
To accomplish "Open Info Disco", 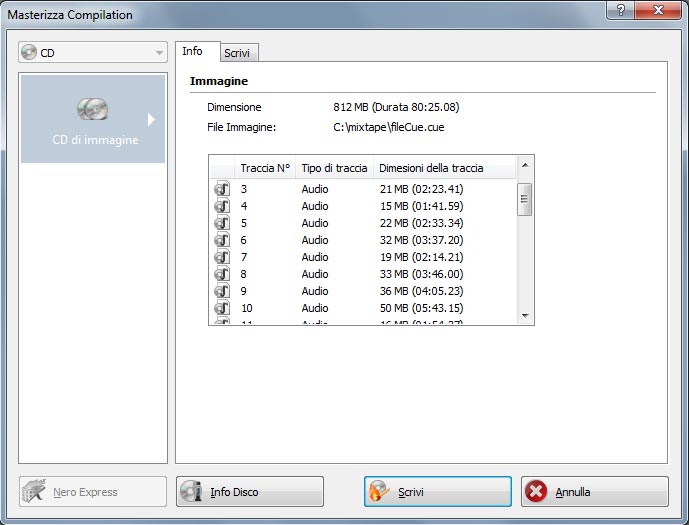I will 250,491.
